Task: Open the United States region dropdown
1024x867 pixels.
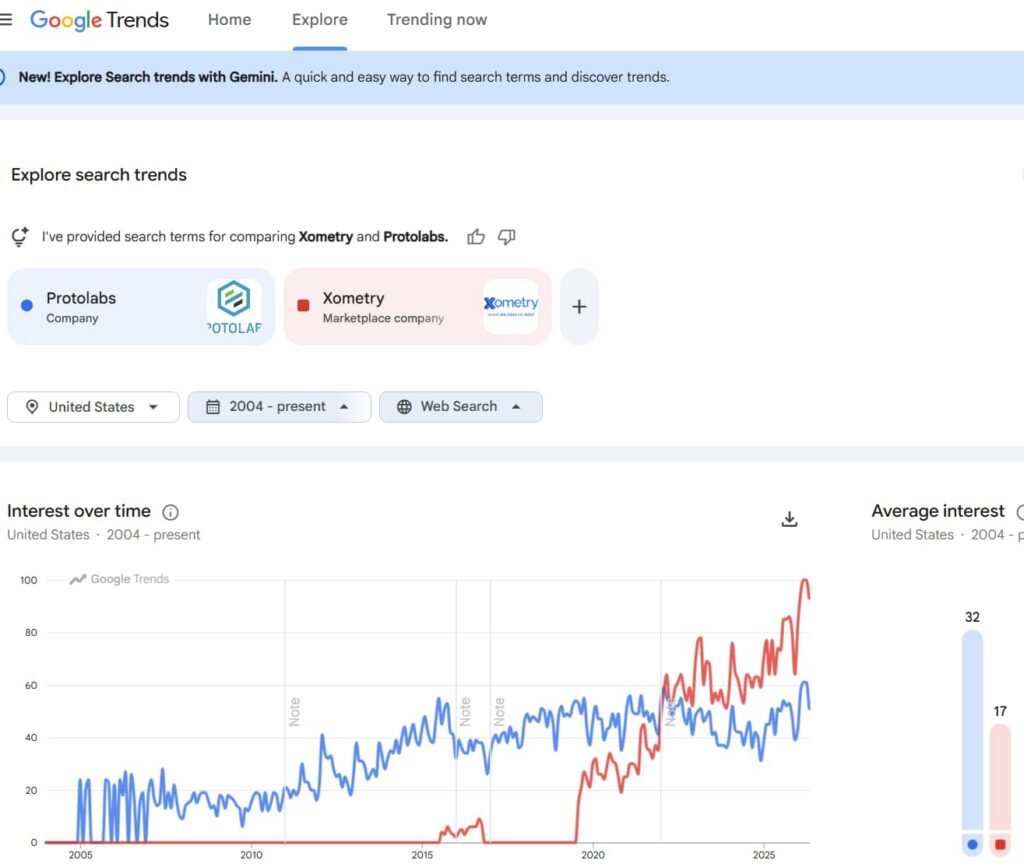Action: click(93, 407)
